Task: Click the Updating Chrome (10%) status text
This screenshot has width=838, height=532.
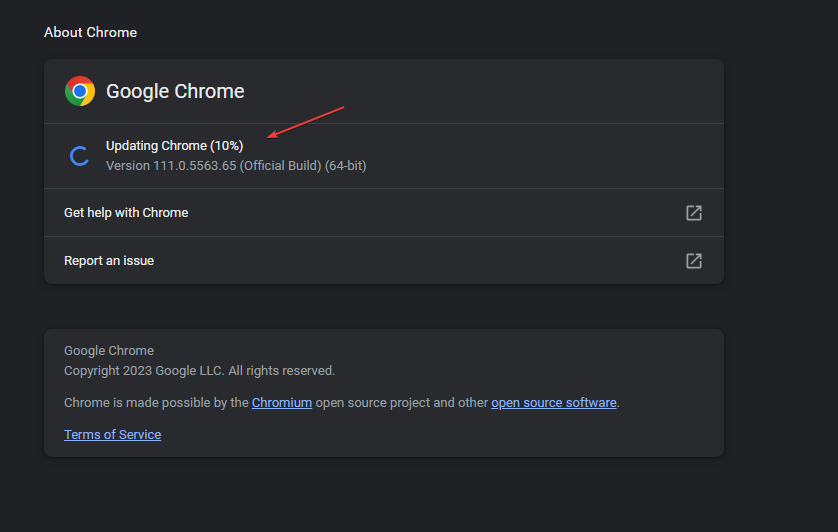Action: (x=174, y=146)
